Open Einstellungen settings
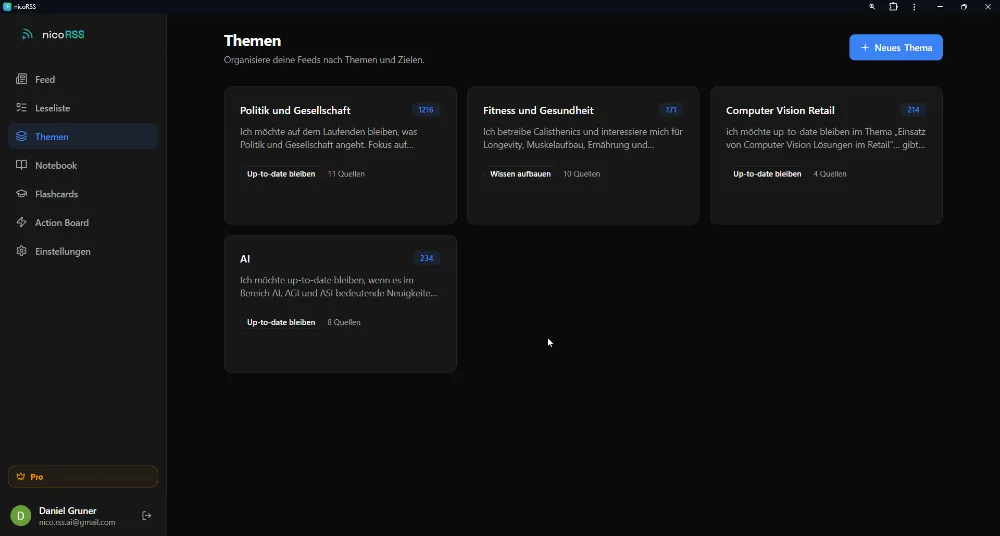Viewport: 1000px width, 536px height. click(83, 251)
